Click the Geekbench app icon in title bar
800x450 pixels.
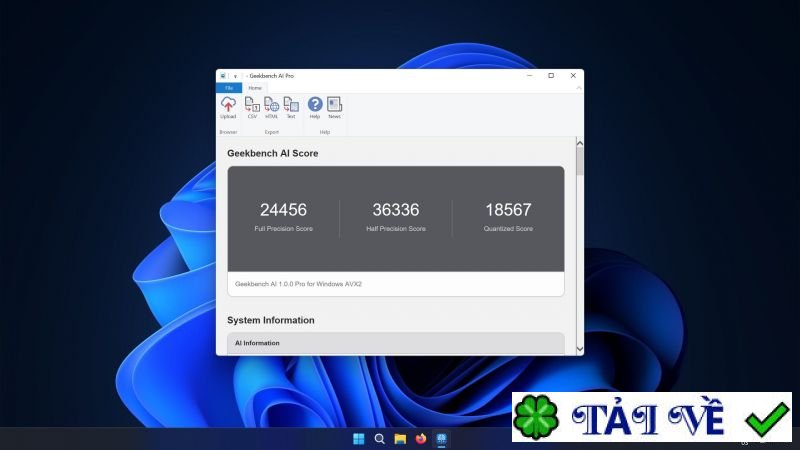tap(223, 76)
